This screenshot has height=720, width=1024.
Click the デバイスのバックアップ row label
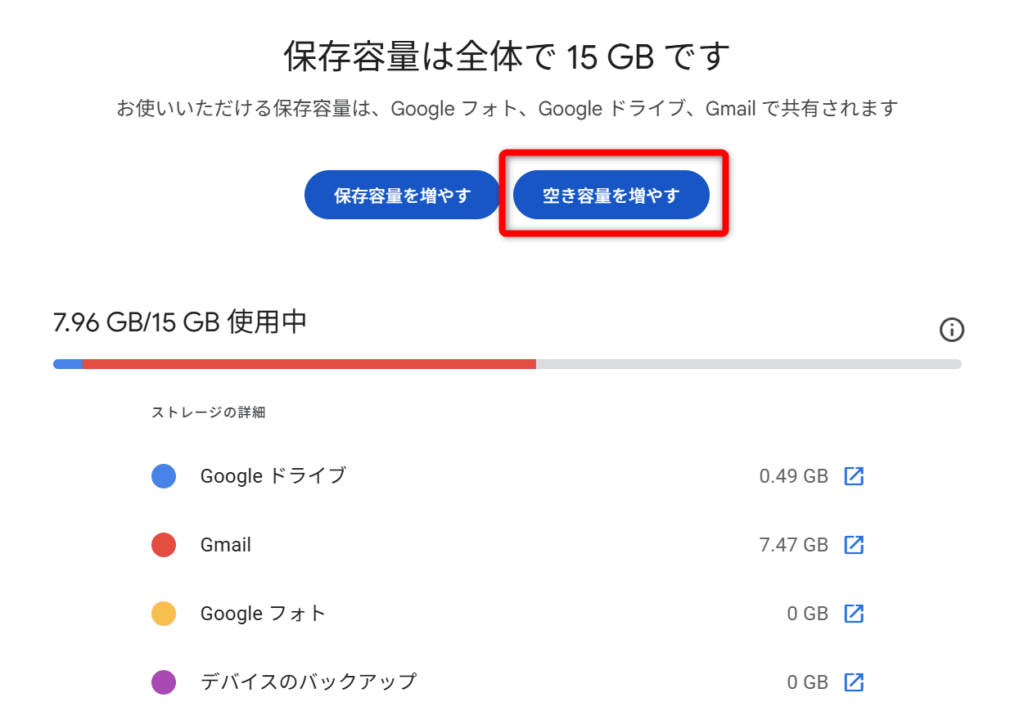(x=308, y=682)
